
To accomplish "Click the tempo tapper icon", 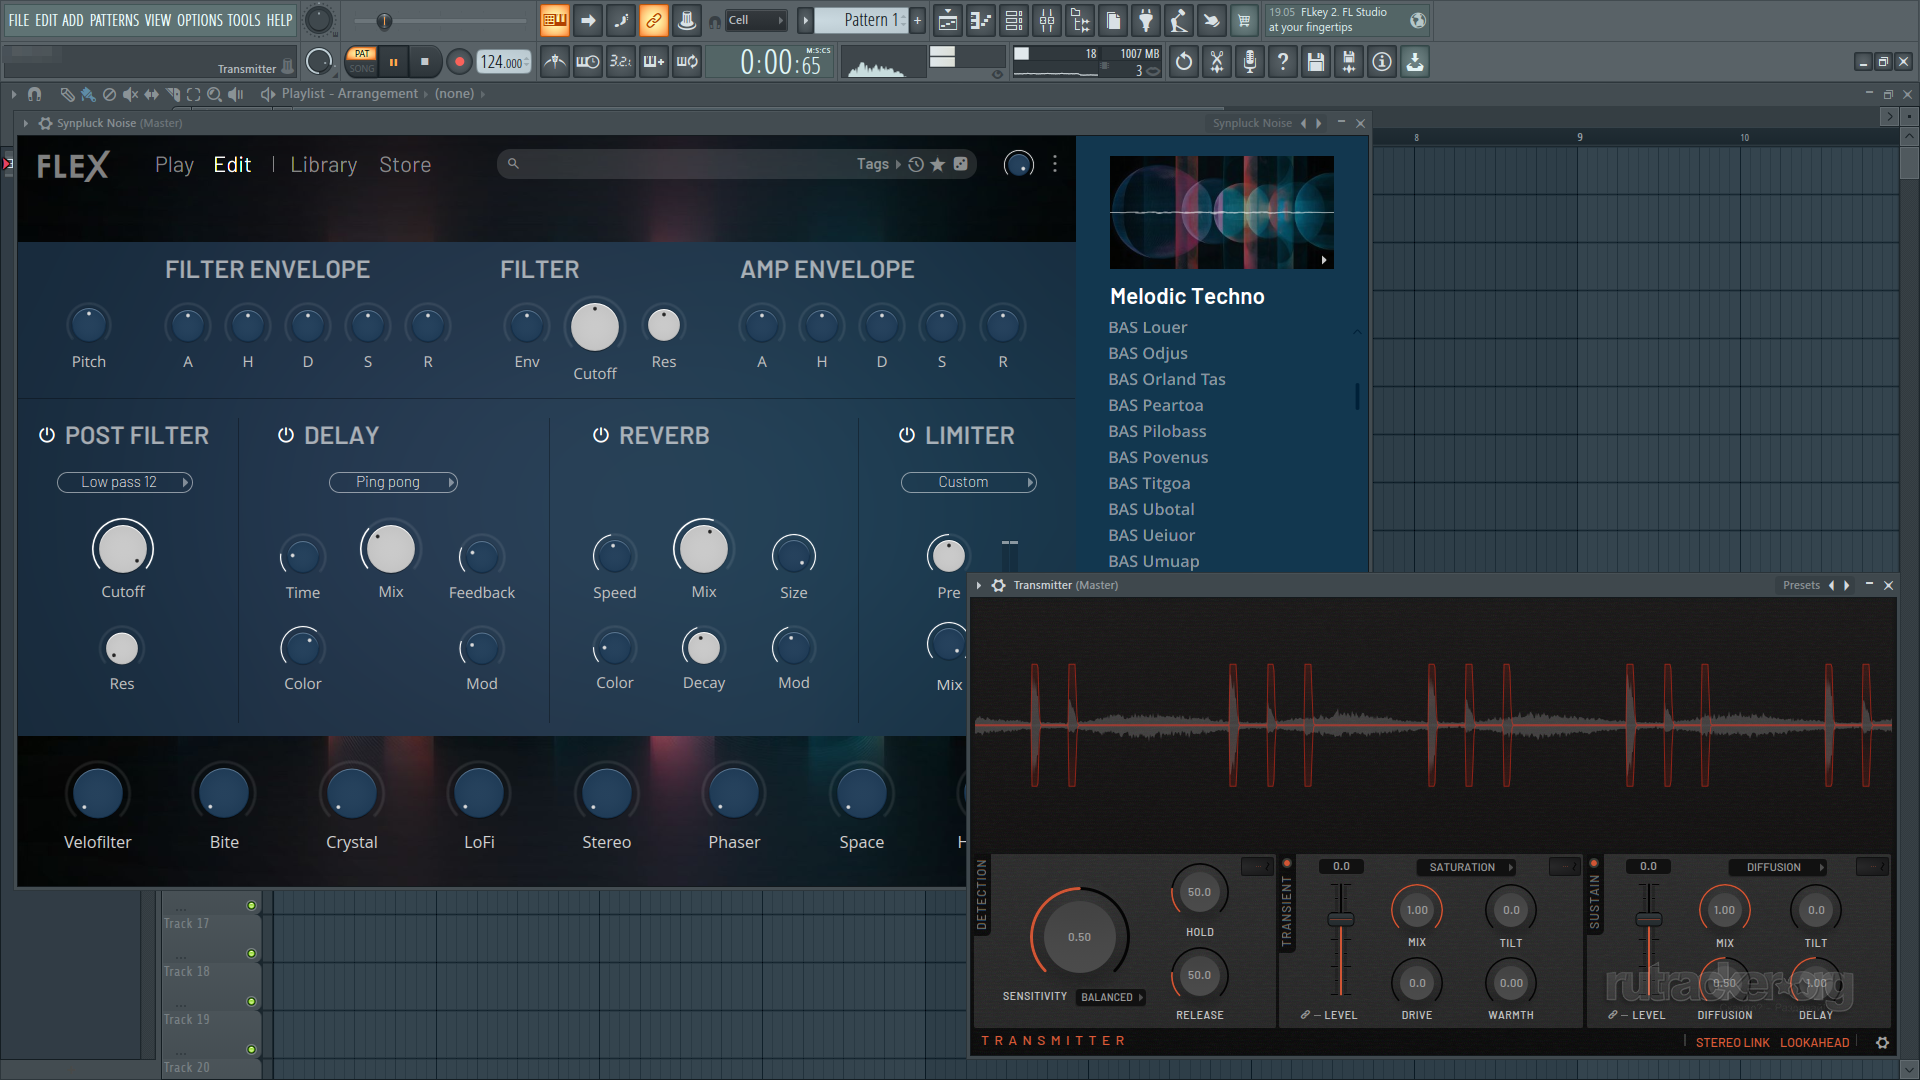I will coord(1179,20).
